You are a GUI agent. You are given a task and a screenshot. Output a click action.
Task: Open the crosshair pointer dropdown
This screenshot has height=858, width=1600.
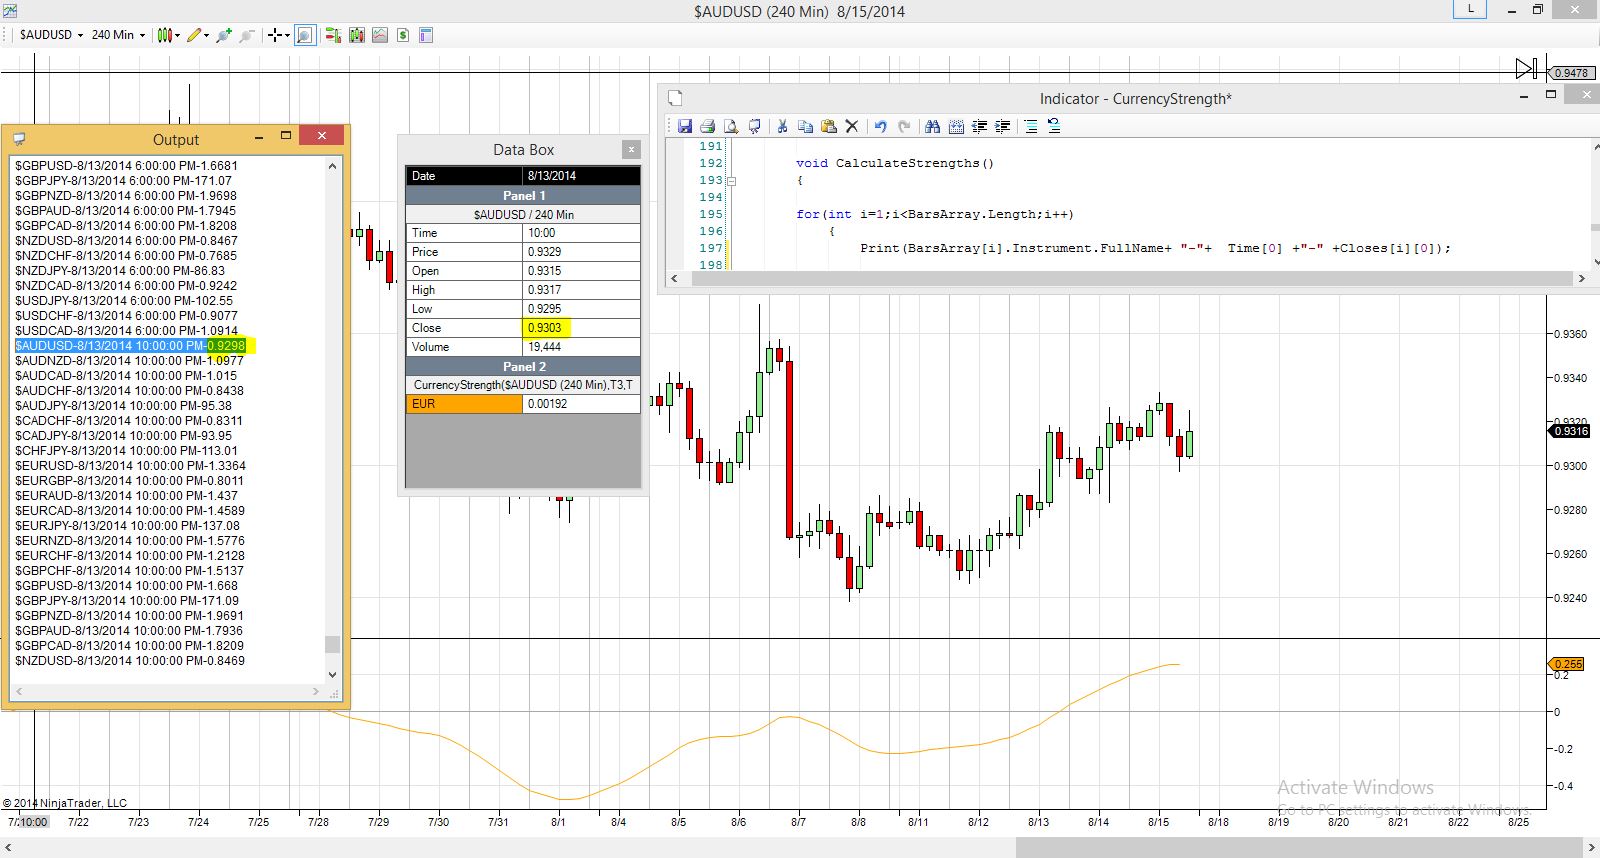tap(278, 35)
